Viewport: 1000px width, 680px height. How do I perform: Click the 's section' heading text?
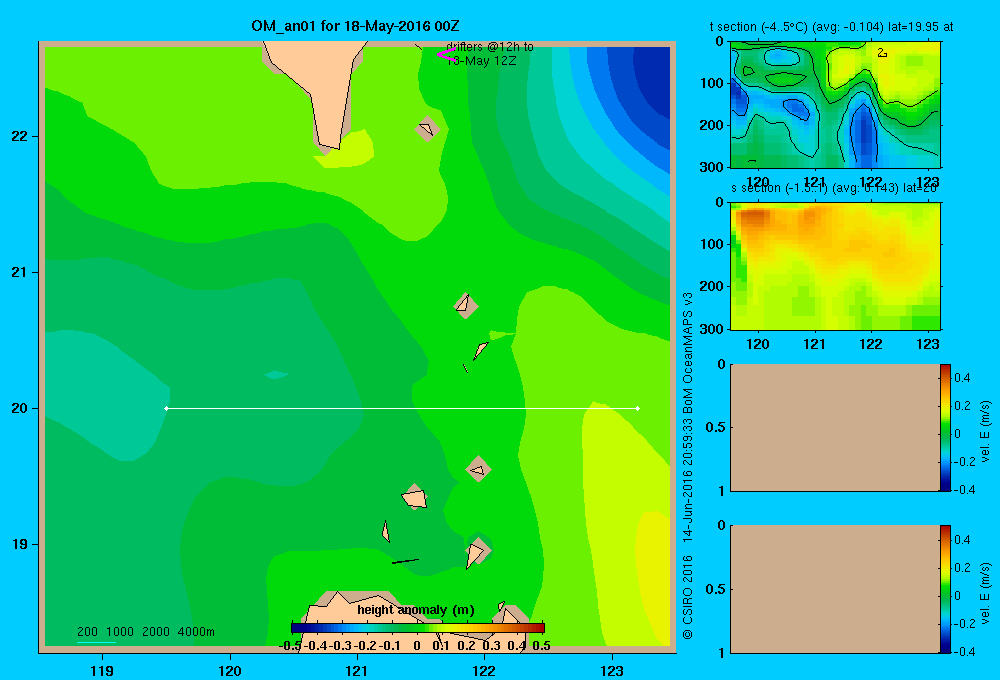click(756, 188)
